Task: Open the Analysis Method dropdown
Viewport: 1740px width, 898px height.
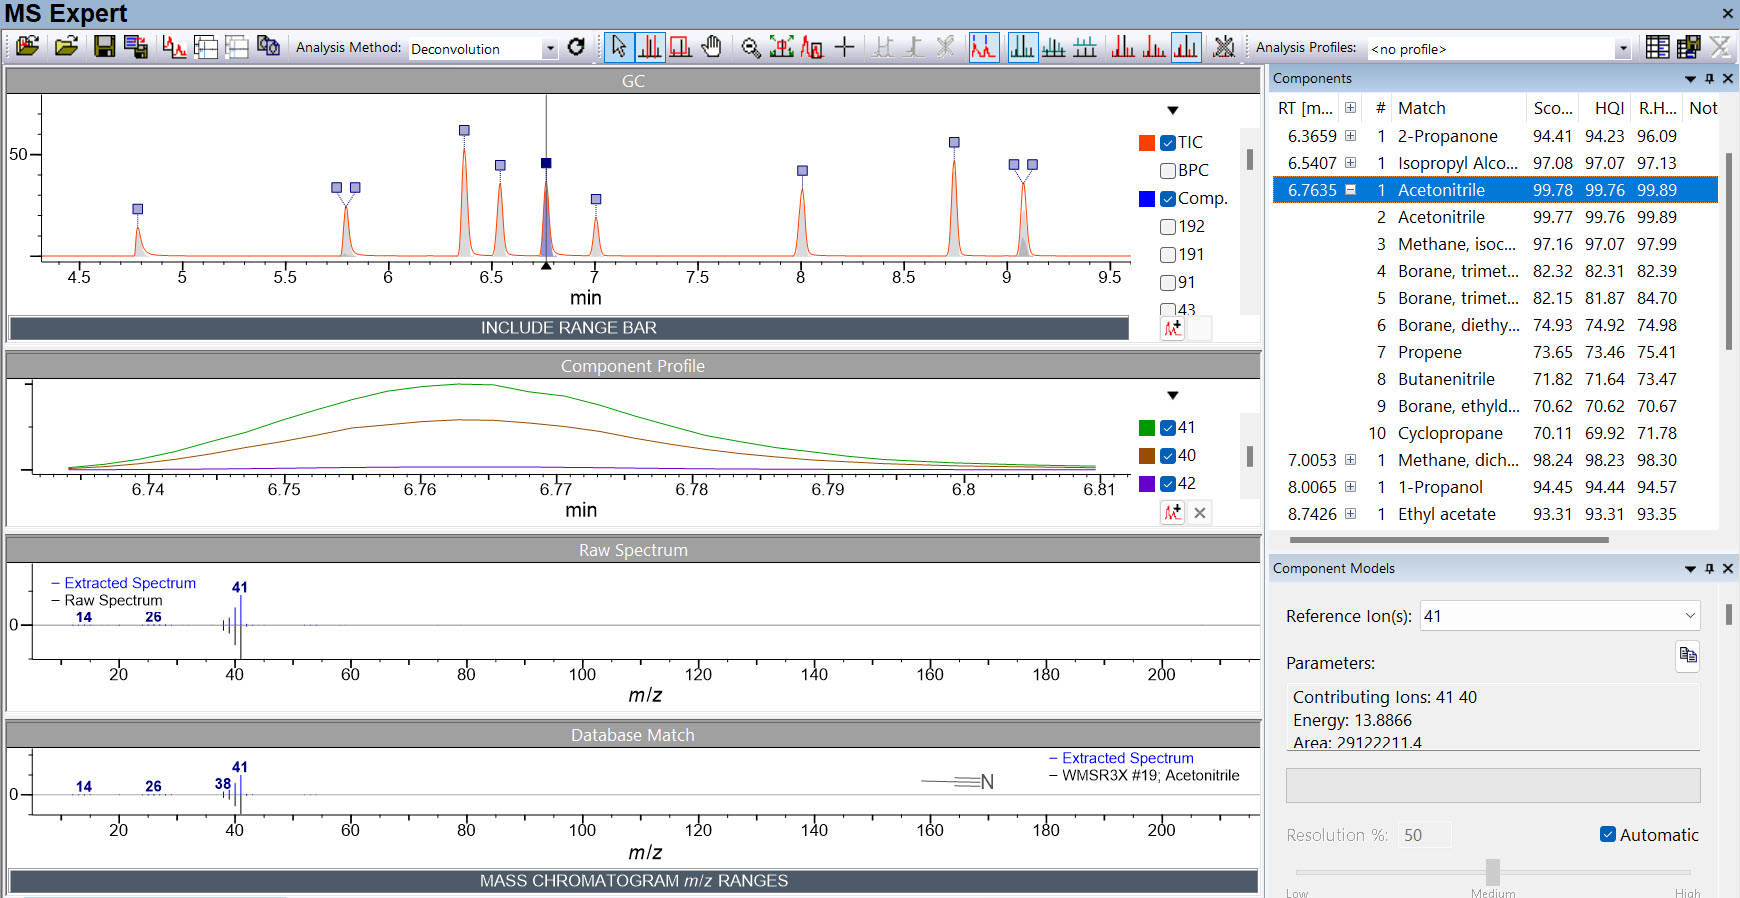Action: coord(549,49)
